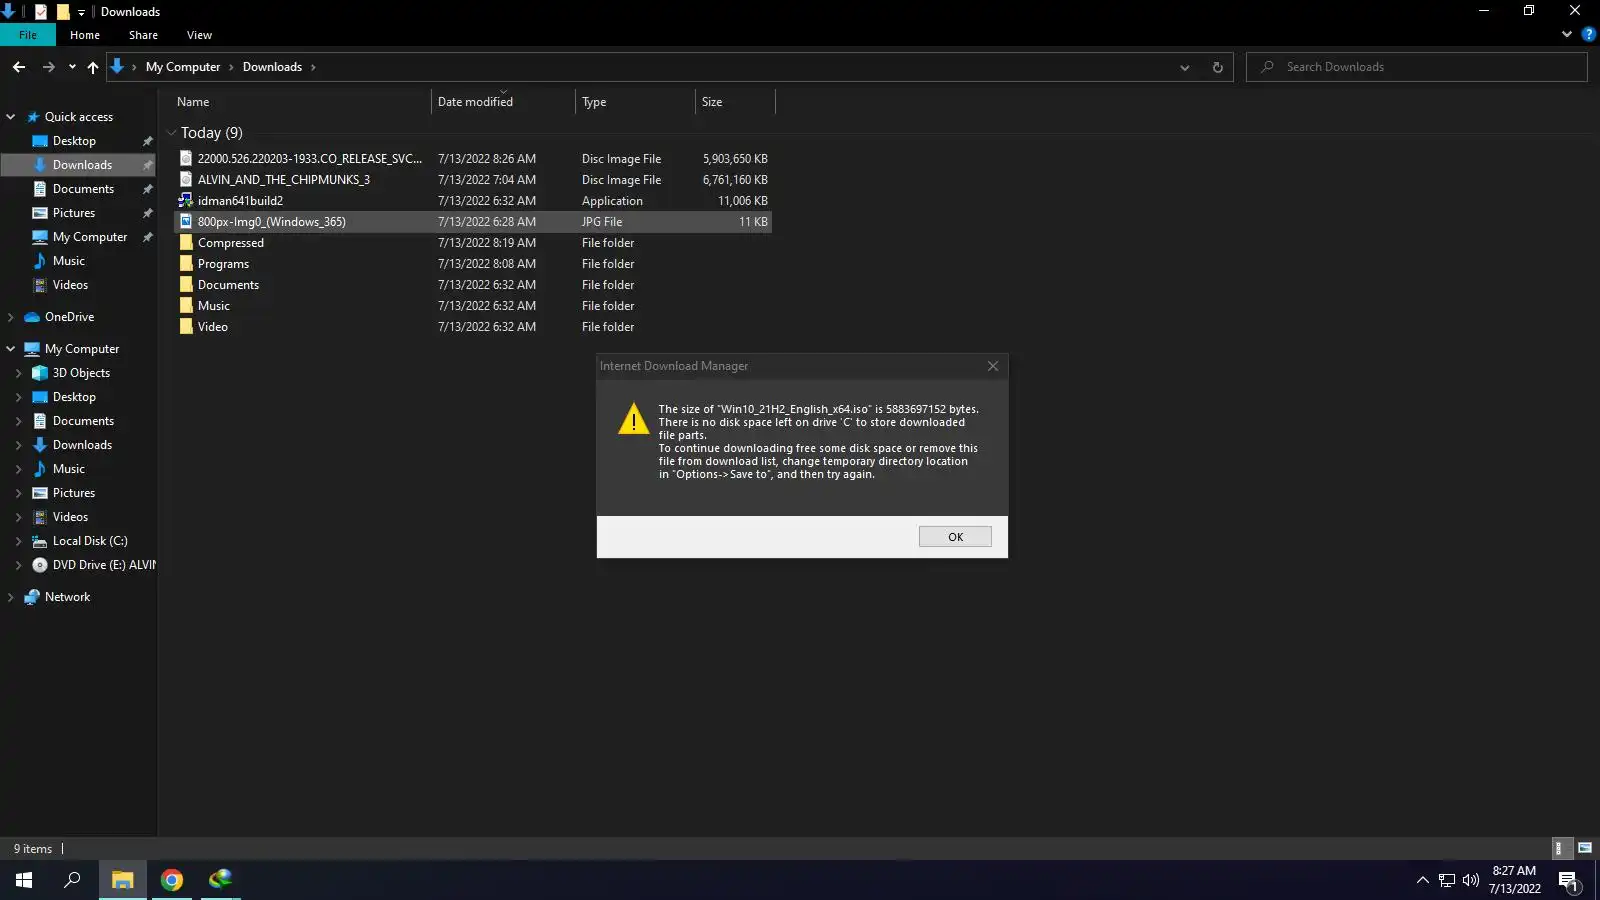This screenshot has height=900, width=1600.
Task: Expand the Network tree node
Action: [11, 597]
